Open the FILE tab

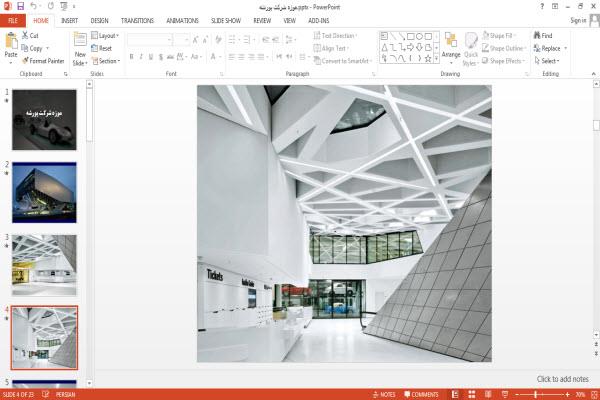[x=13, y=21]
